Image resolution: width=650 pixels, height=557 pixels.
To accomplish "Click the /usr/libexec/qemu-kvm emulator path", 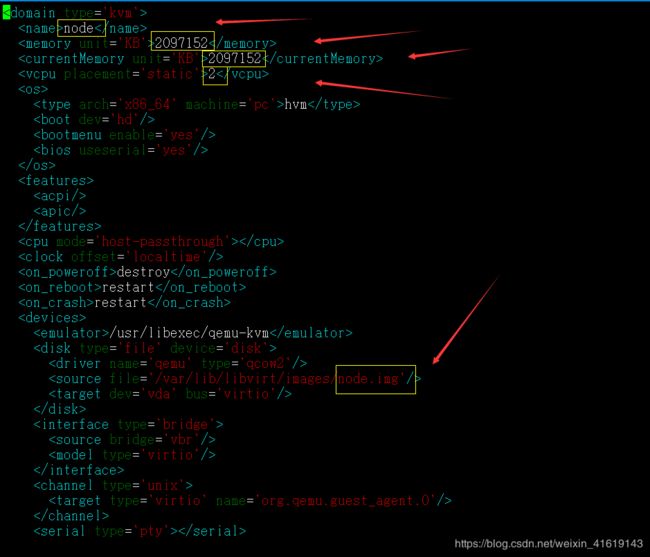I will (189, 333).
